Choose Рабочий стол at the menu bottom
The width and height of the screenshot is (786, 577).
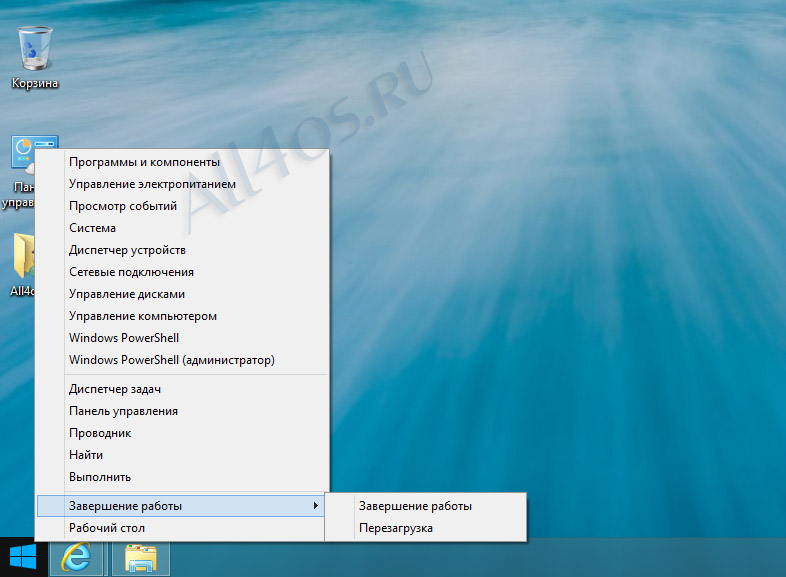(x=180, y=528)
